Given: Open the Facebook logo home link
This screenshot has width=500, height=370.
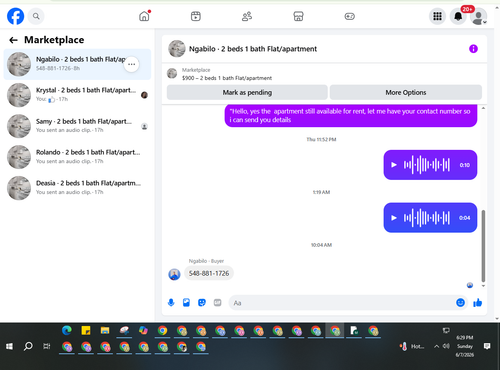Looking at the screenshot, I should point(16,16).
